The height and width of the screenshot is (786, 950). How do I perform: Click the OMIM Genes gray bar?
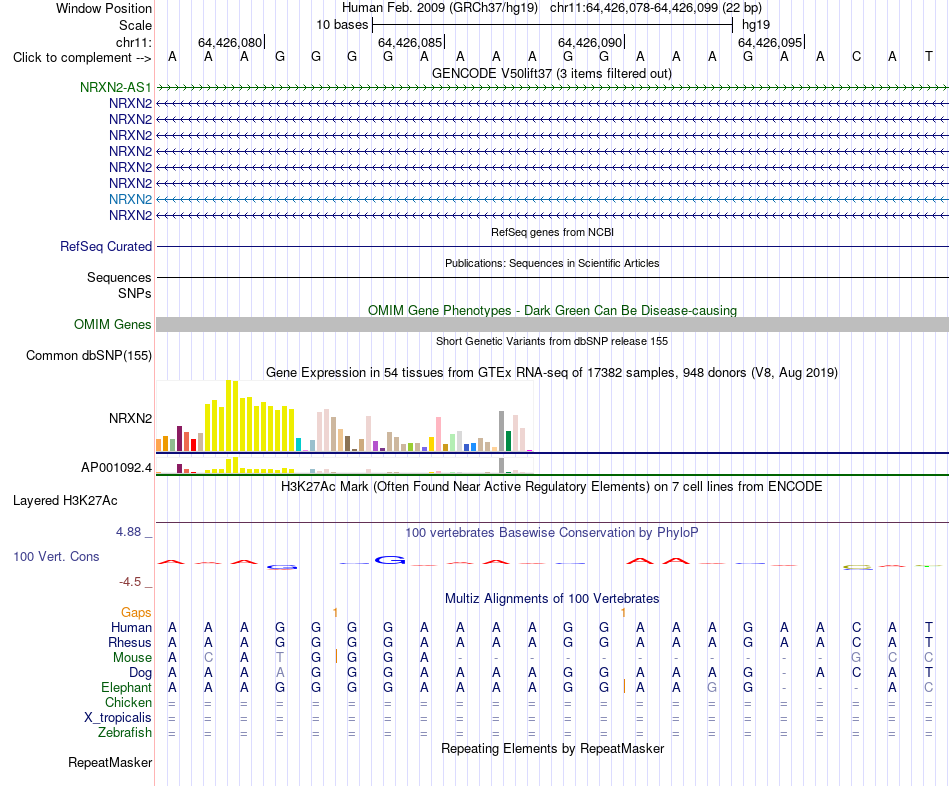(x=552, y=324)
